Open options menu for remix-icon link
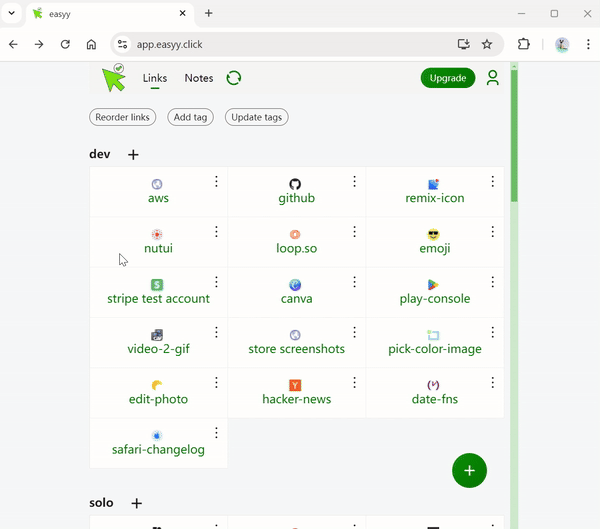The image size is (600, 529). coord(492,181)
